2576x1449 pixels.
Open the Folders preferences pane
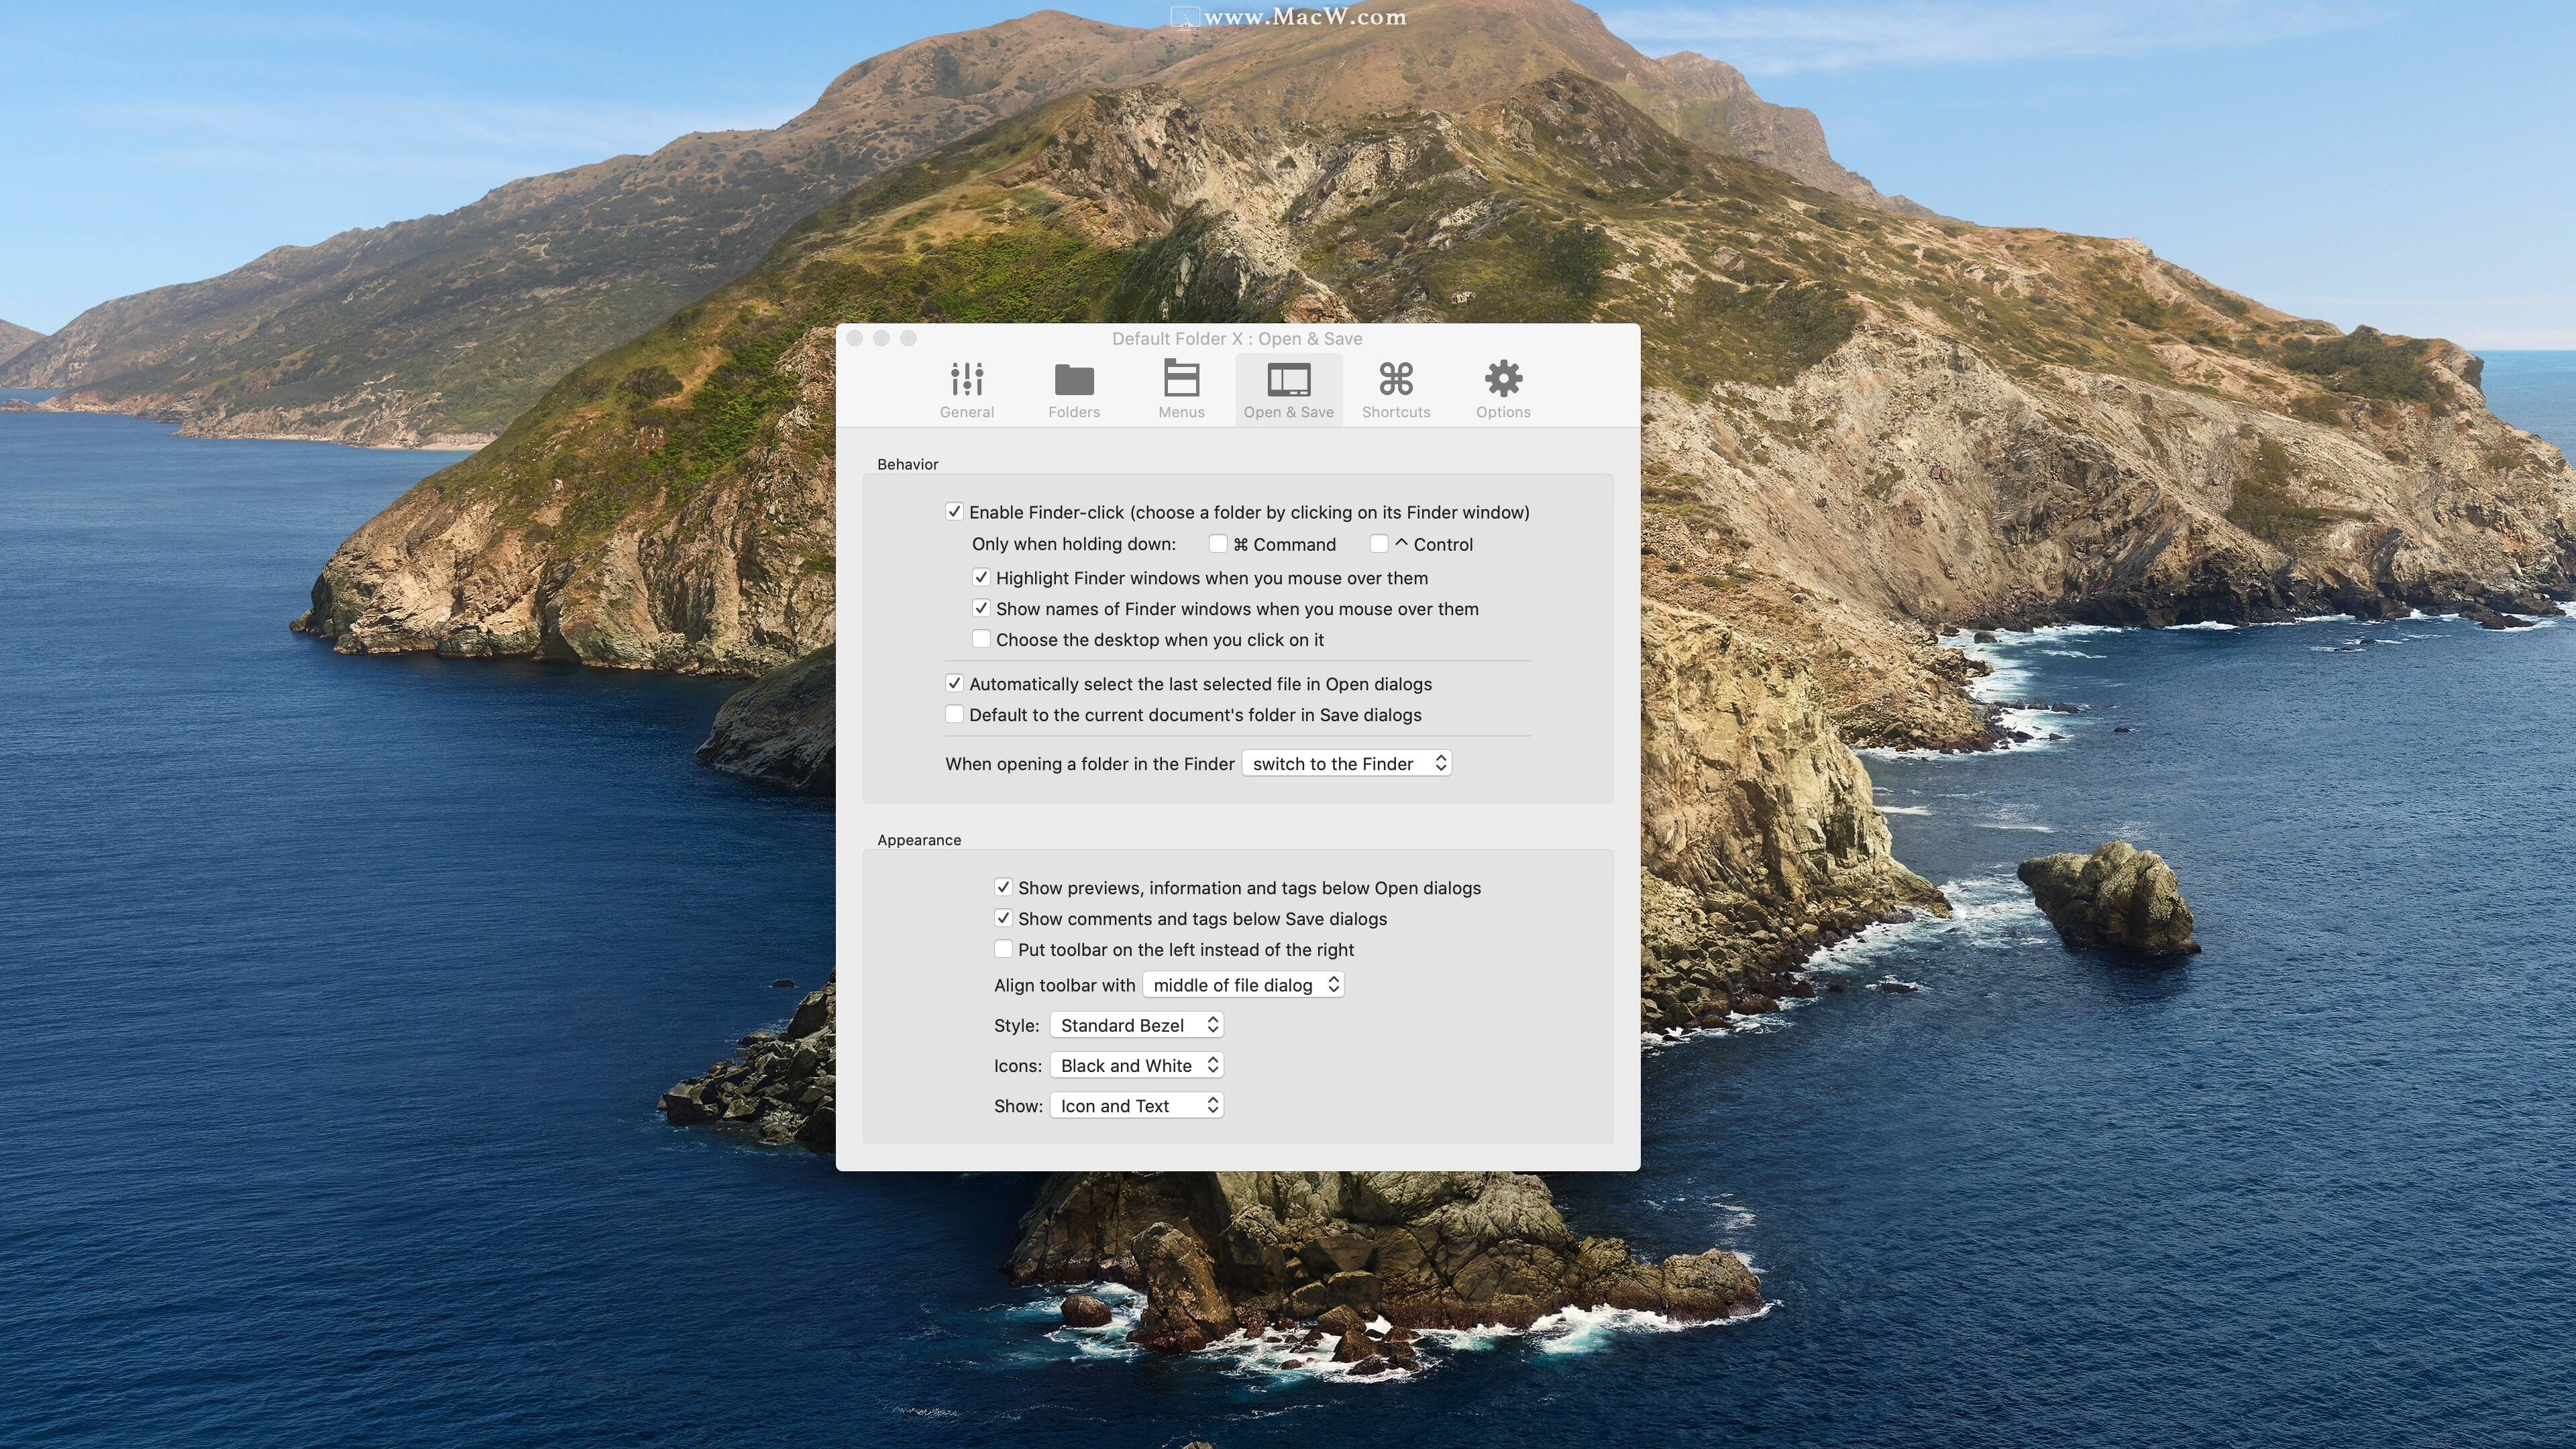1074,389
